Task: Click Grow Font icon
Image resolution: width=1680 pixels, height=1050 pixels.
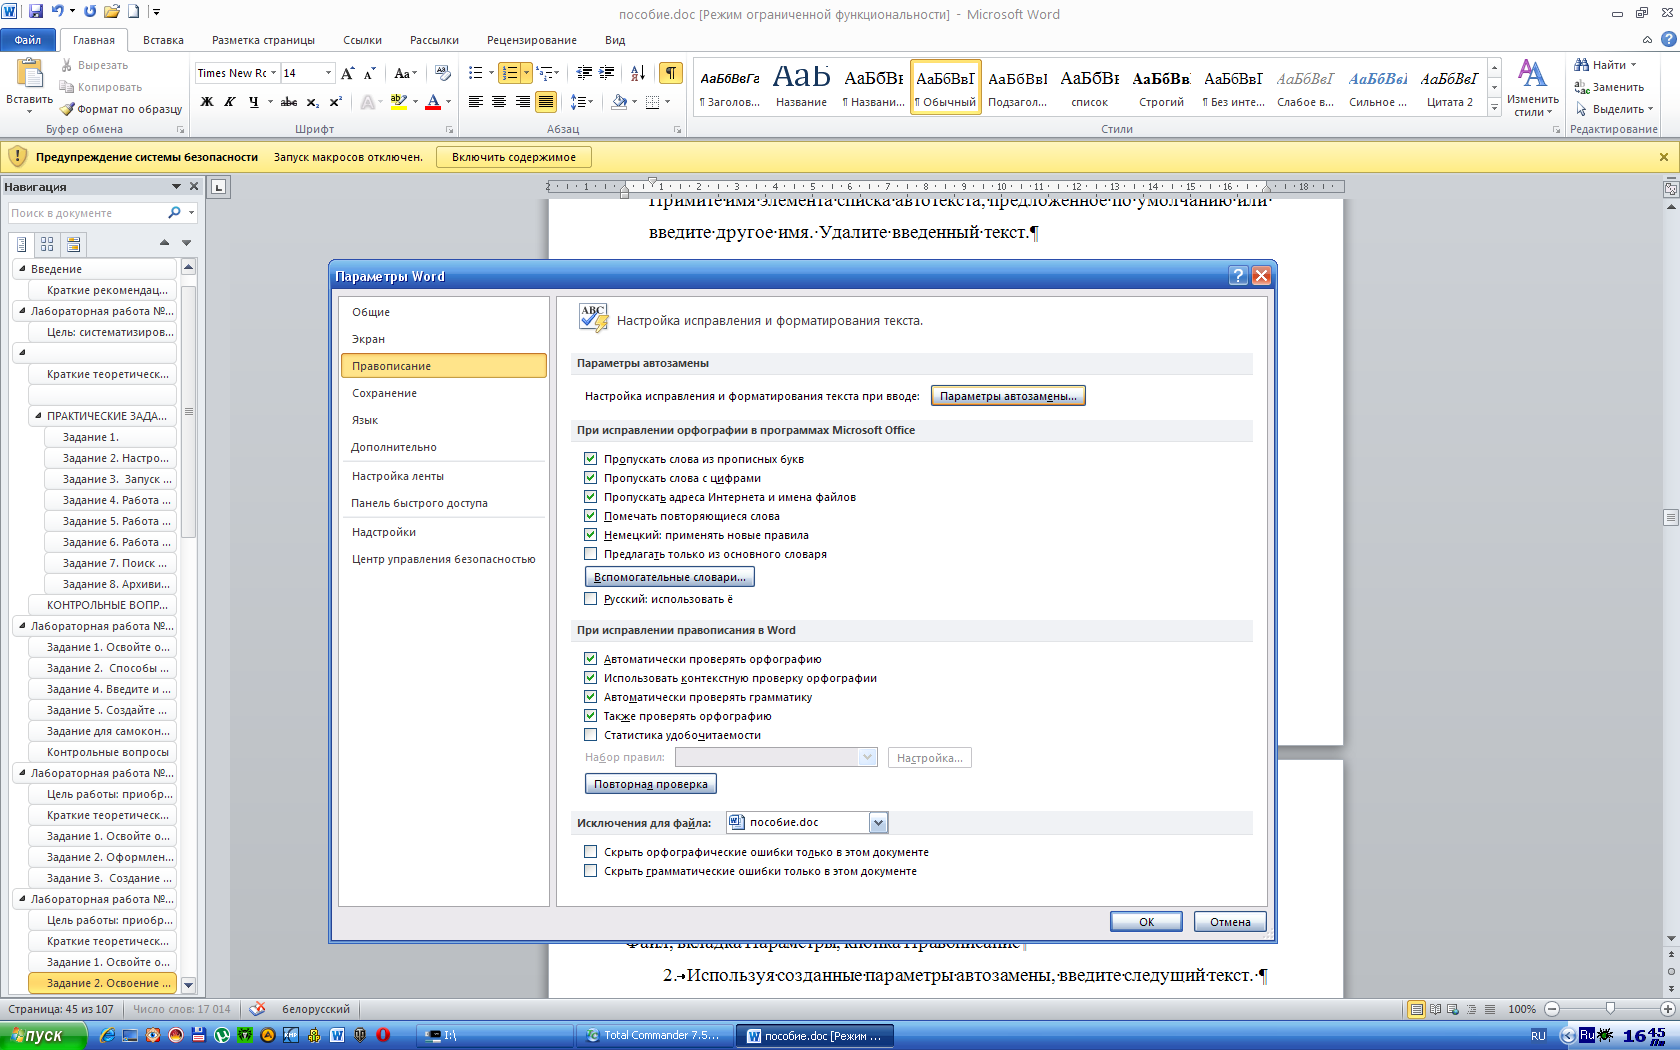Action: [347, 73]
